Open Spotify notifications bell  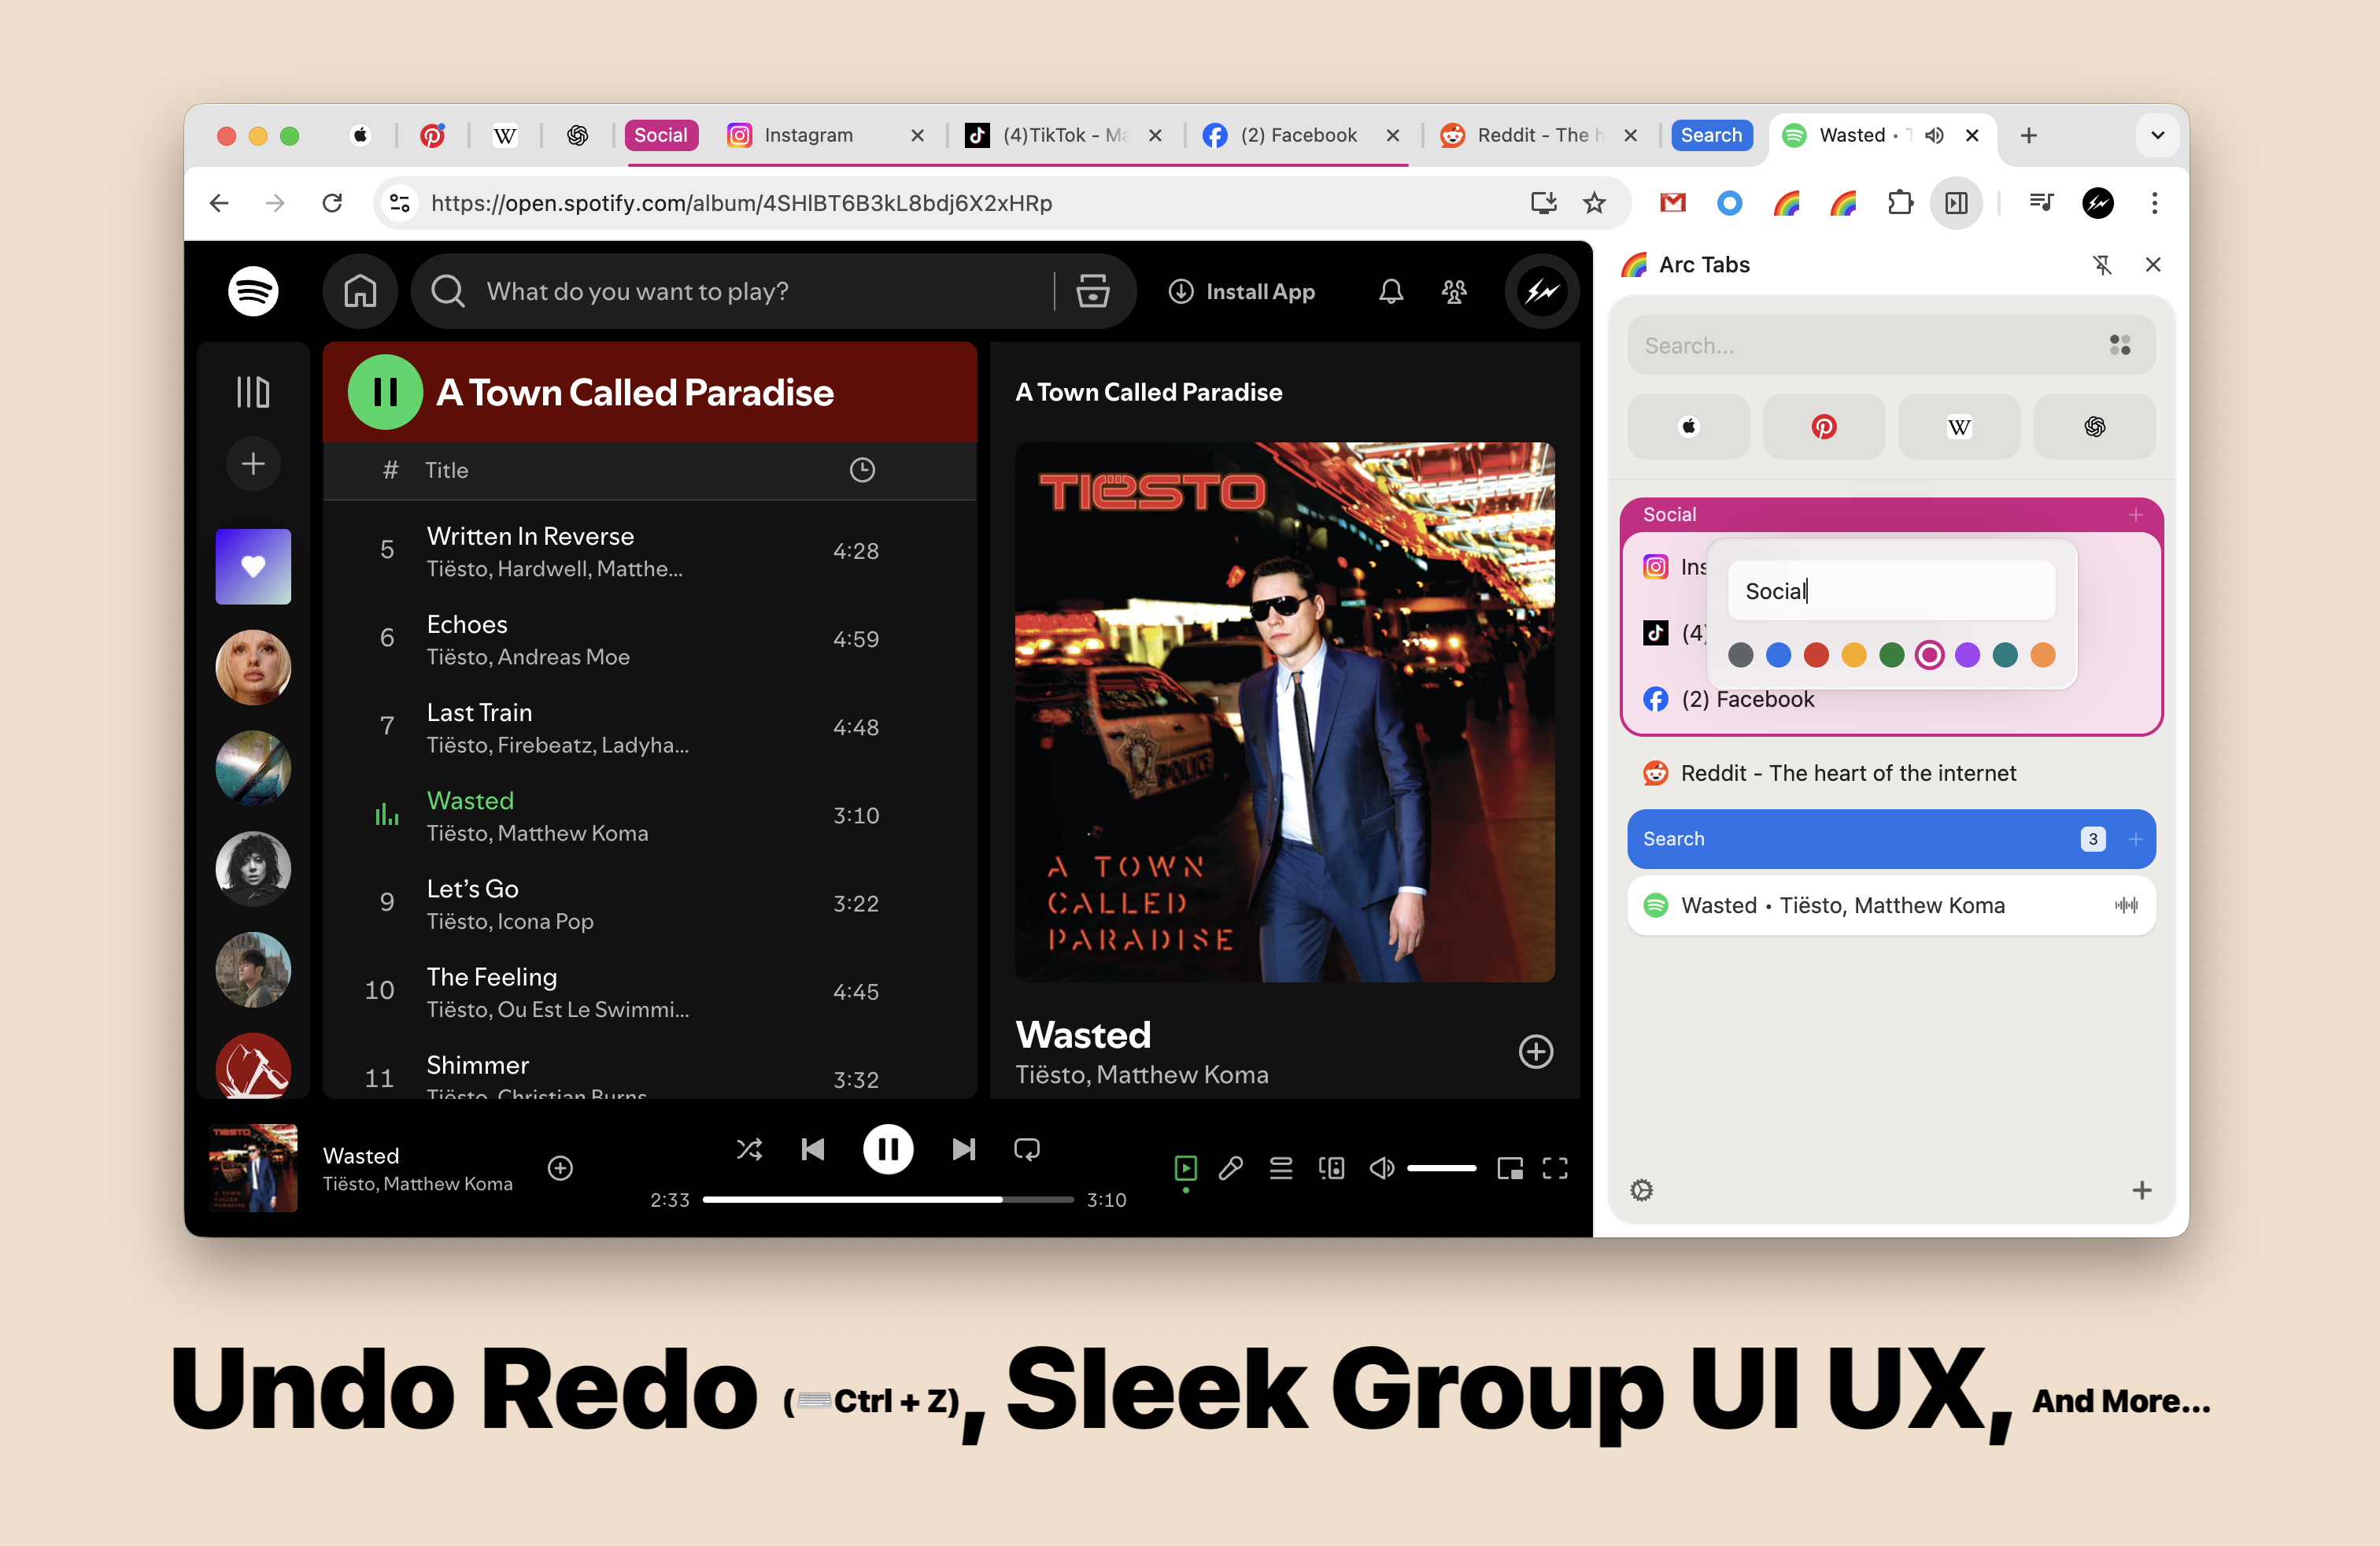pyautogui.click(x=1390, y=291)
